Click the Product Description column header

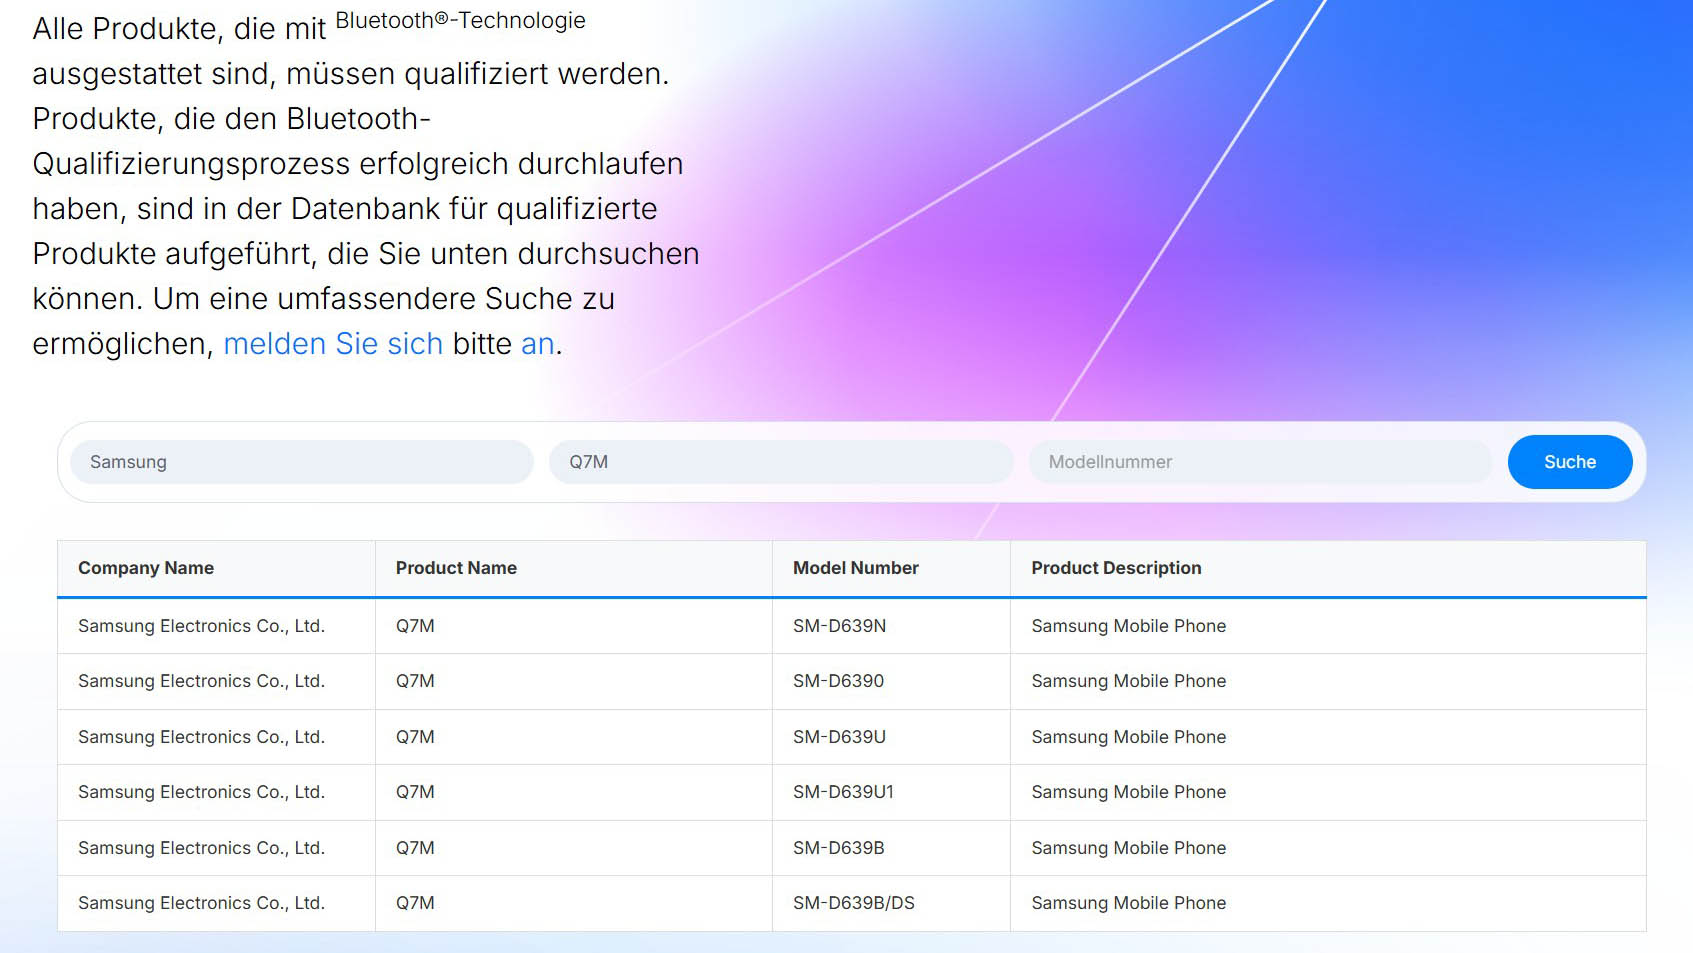[x=1116, y=568]
